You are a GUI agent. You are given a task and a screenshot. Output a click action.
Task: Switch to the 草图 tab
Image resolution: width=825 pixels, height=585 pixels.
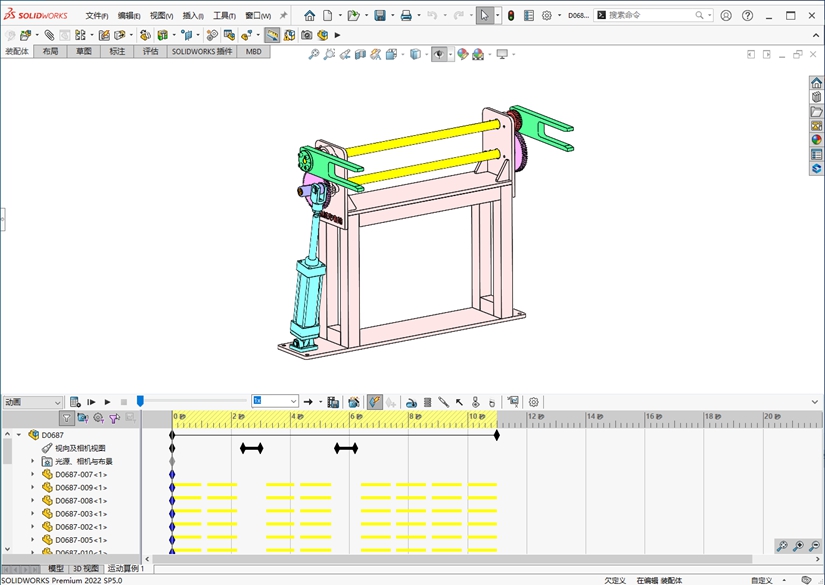point(84,51)
